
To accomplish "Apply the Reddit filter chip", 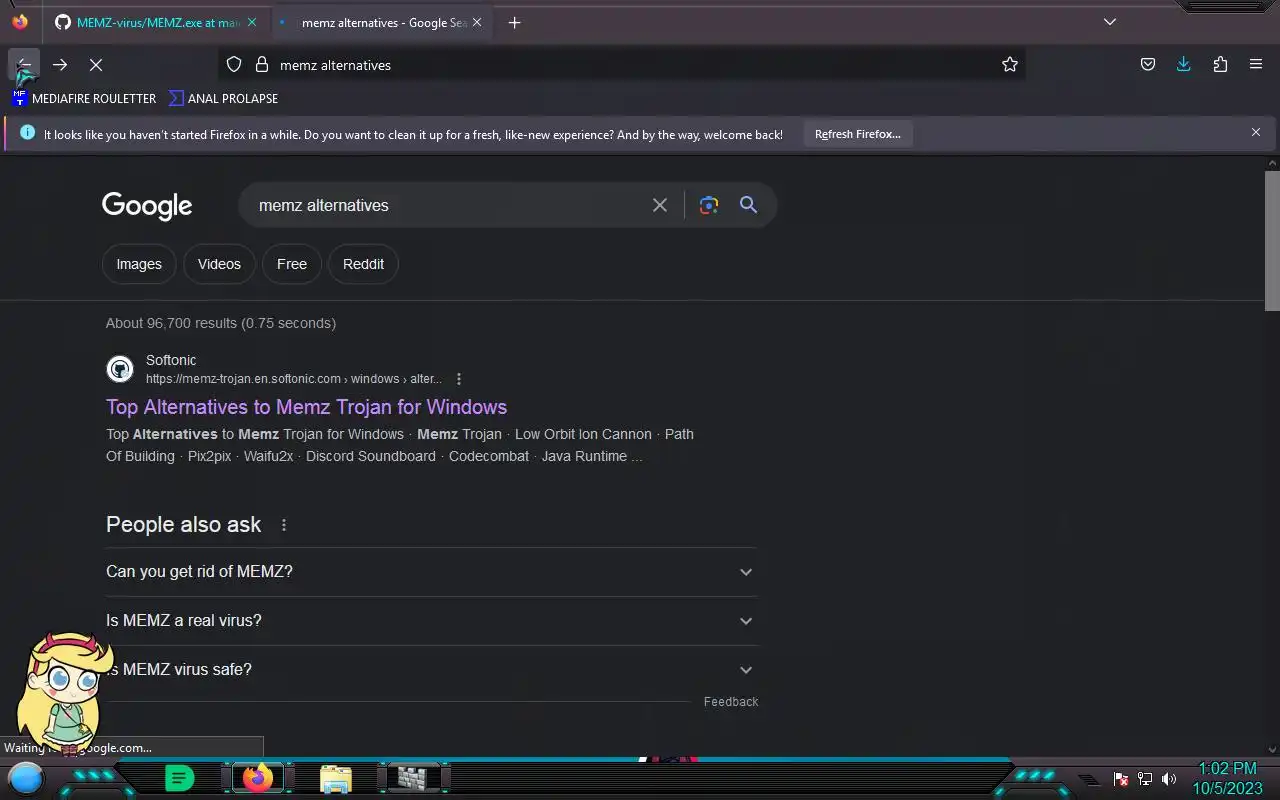I will [x=363, y=264].
